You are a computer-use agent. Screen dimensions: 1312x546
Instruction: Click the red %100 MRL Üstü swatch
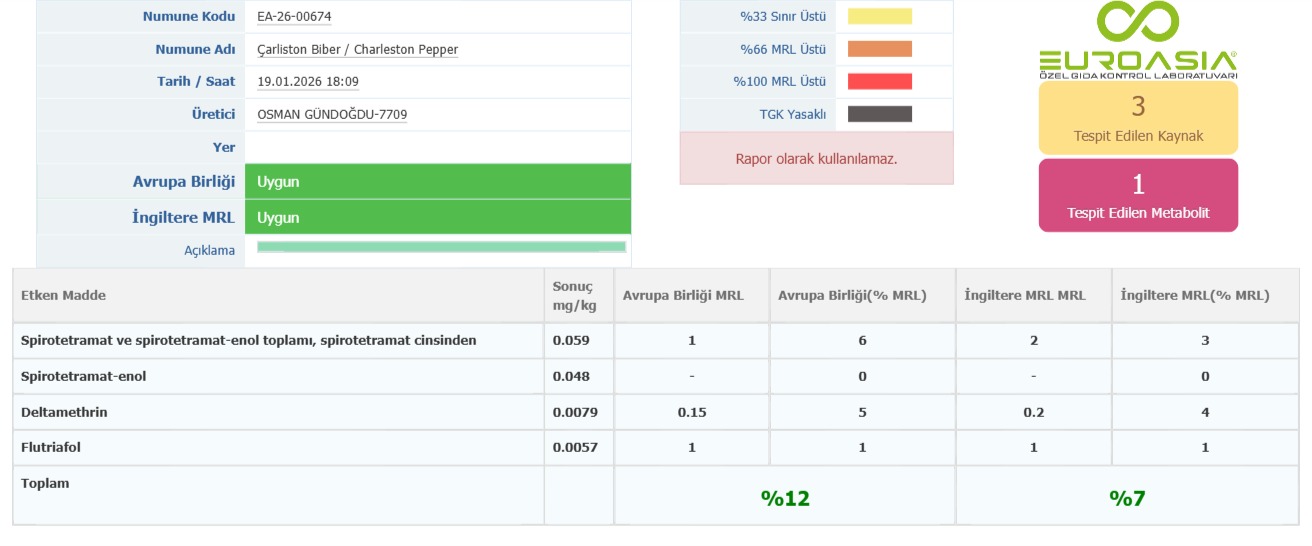tap(880, 82)
